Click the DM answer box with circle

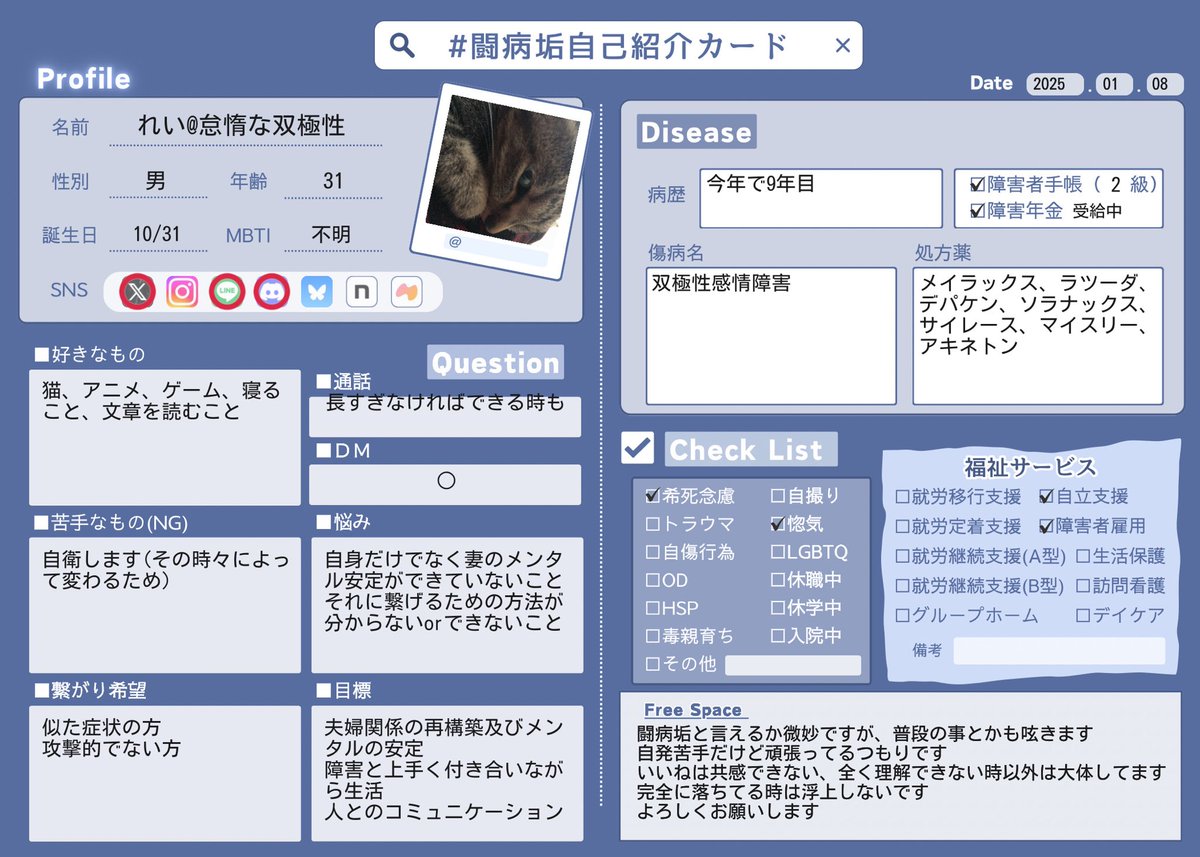[445, 484]
